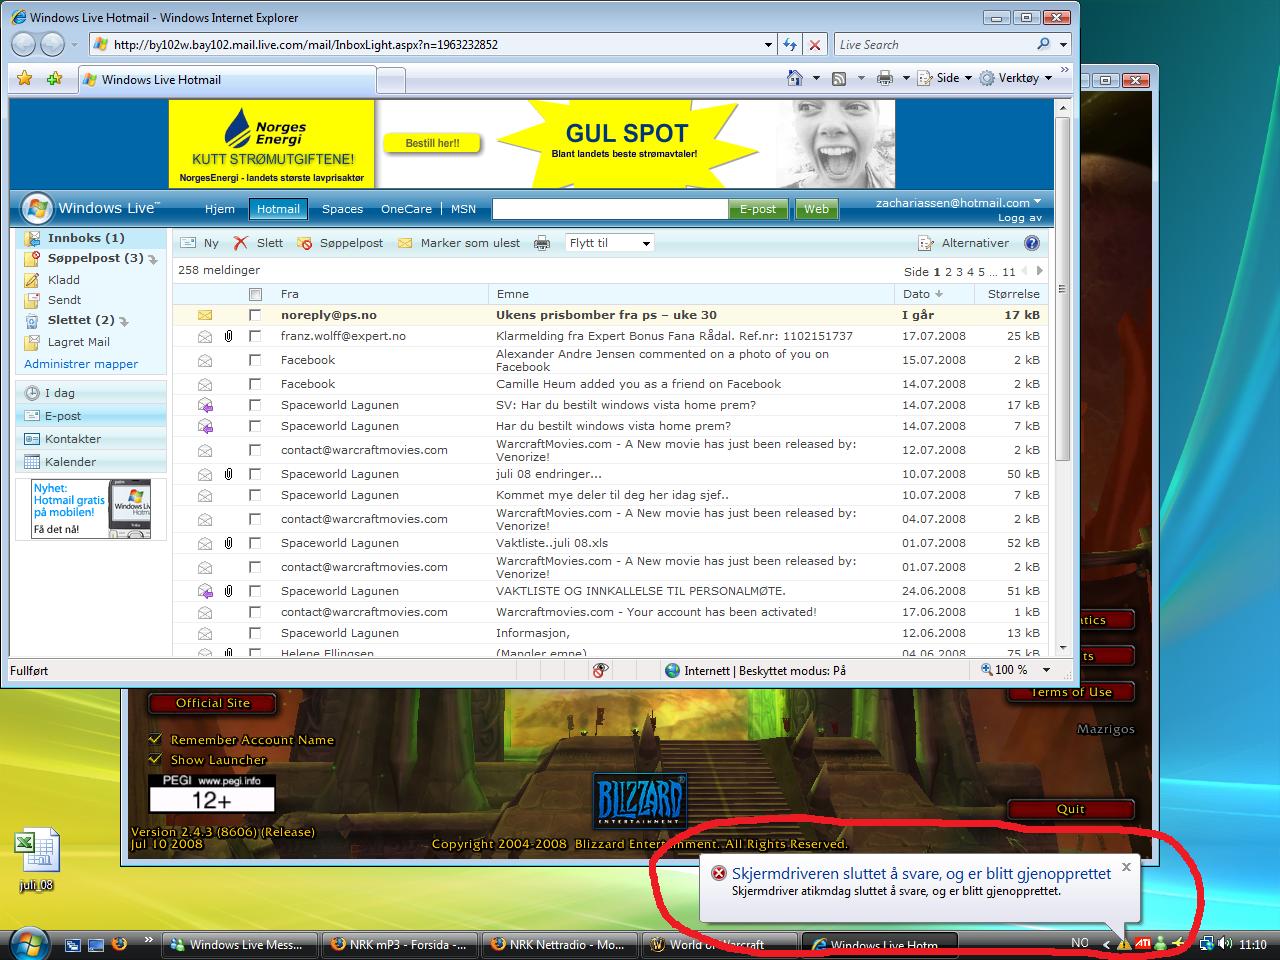Stop loading with the red X
This screenshot has height=960, width=1280.
point(815,45)
